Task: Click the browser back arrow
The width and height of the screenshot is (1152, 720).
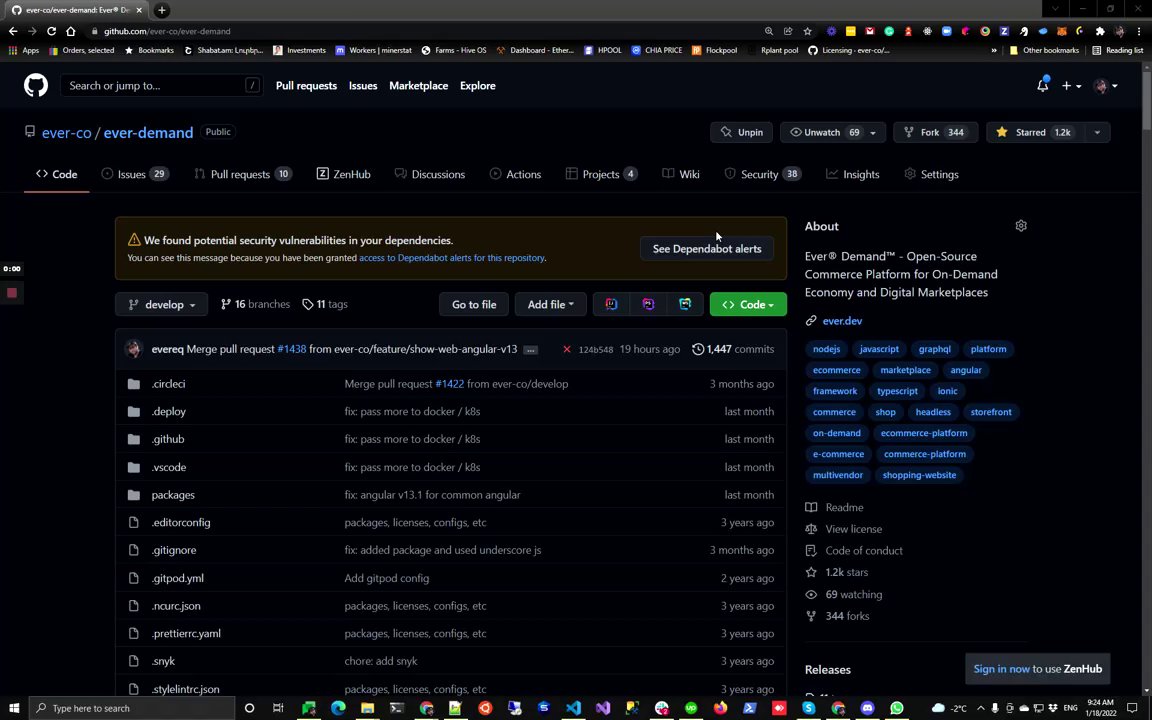Action: point(13,31)
